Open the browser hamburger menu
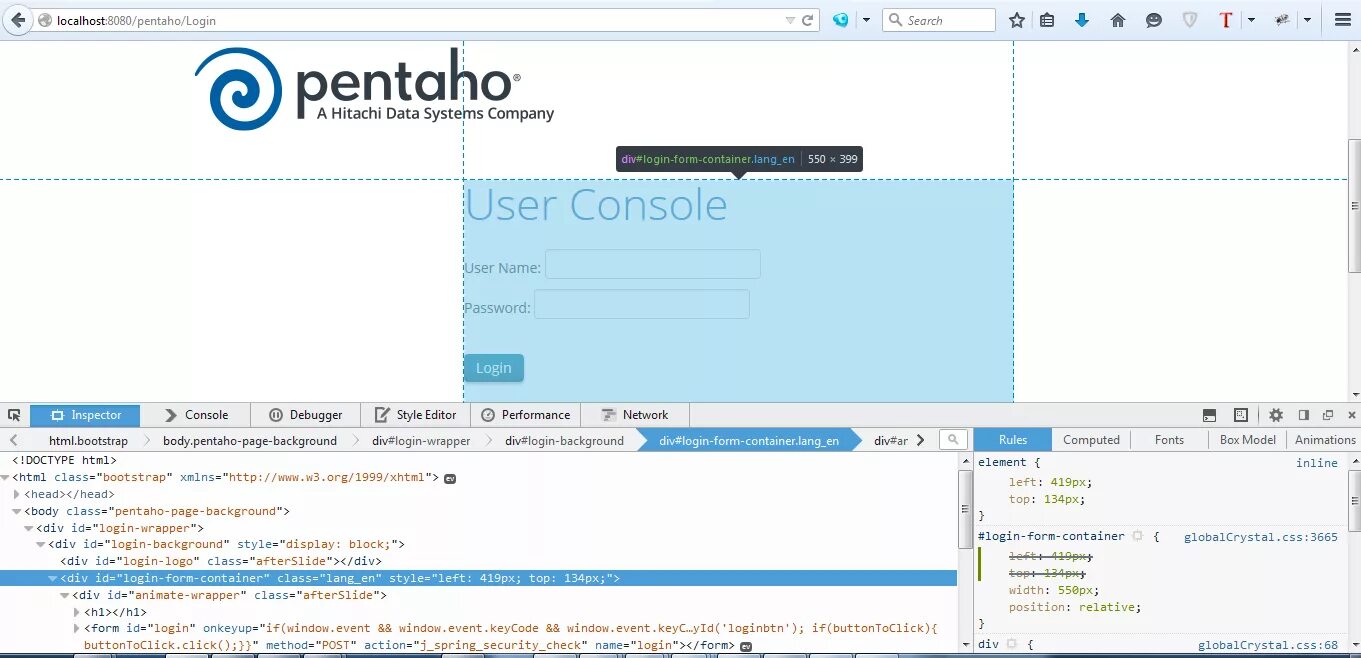Screen dimensions: 1361x658 [x=1343, y=20]
